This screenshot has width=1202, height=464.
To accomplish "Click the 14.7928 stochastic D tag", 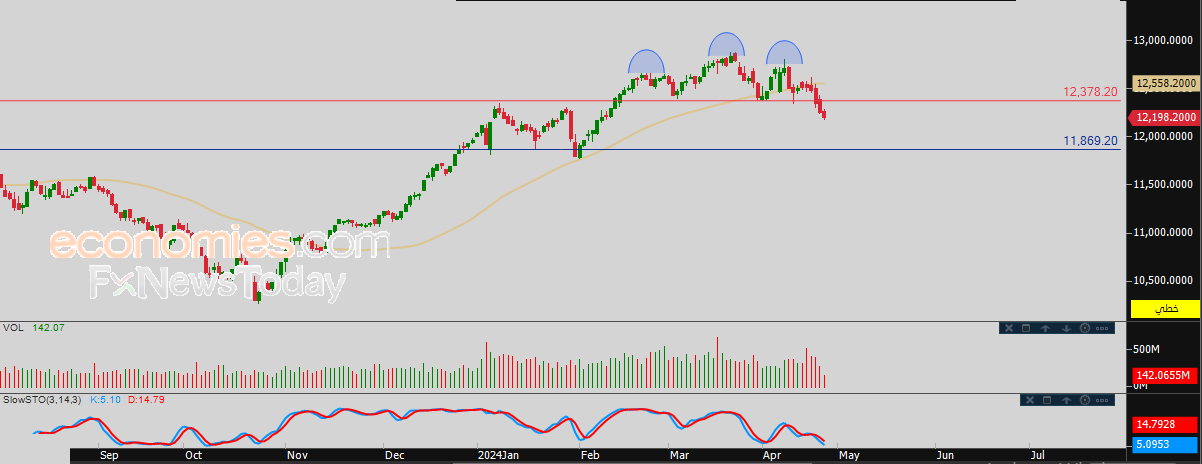I will [1165, 425].
